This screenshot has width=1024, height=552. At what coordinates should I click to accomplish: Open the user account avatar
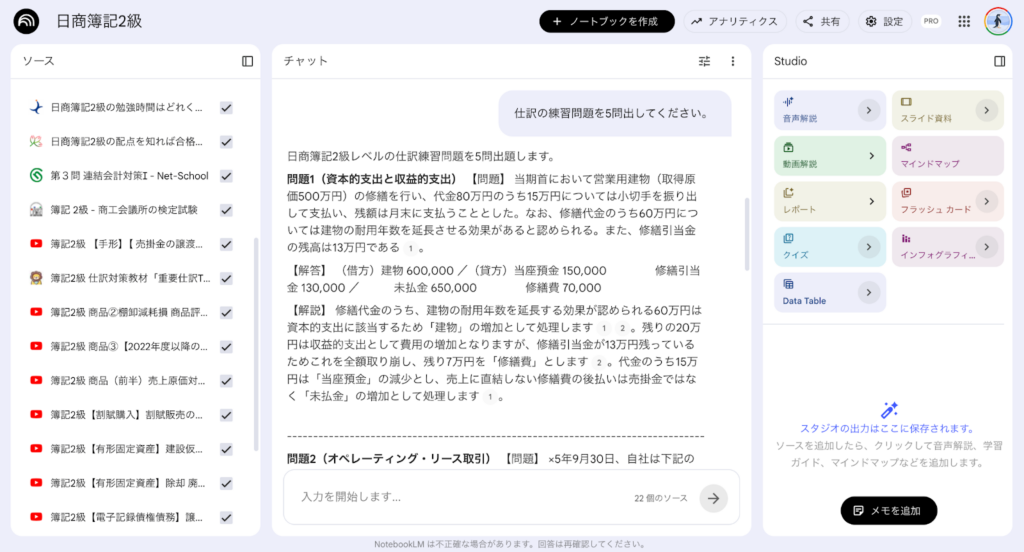[998, 22]
